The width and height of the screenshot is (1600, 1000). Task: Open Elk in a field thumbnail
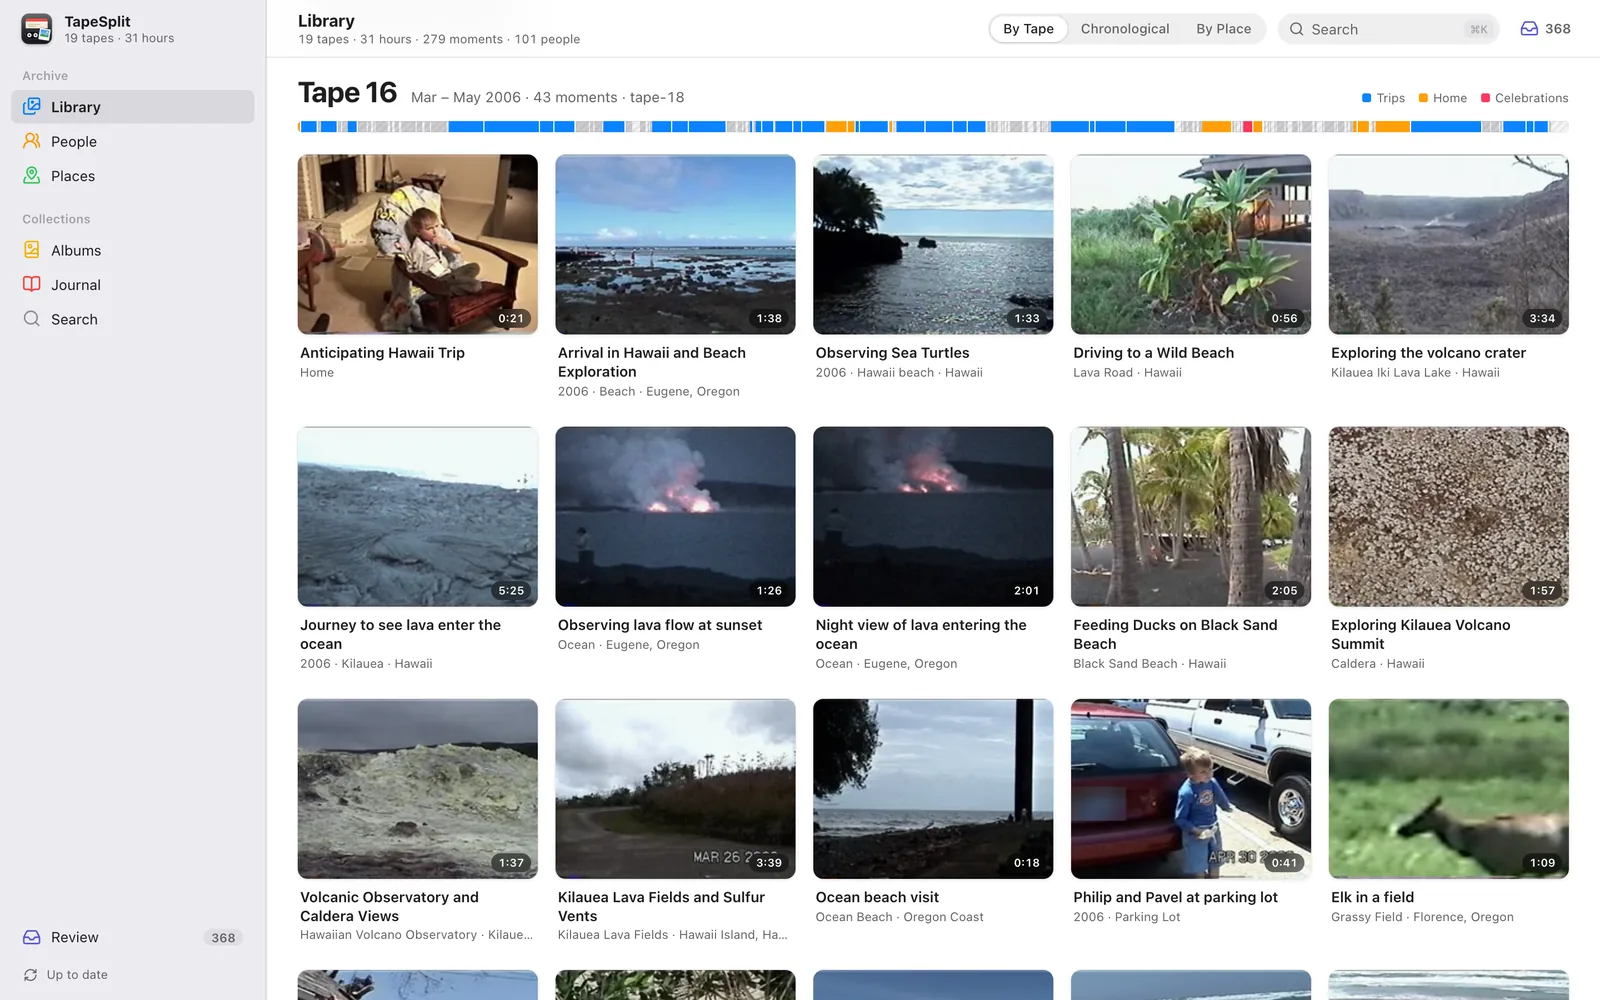pyautogui.click(x=1449, y=789)
